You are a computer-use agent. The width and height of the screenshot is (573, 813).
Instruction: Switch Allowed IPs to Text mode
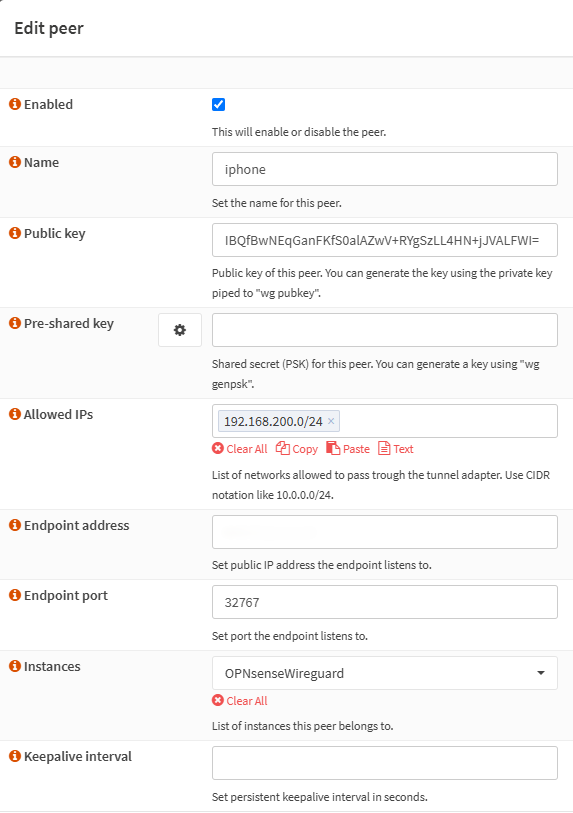coord(396,449)
